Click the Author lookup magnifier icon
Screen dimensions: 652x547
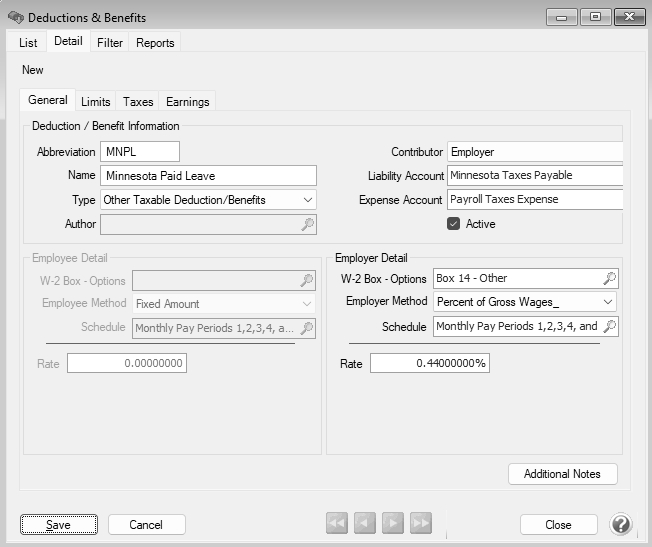[308, 225]
